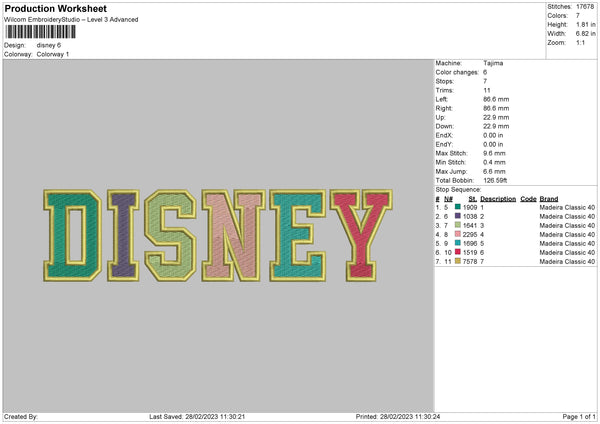600x424 pixels.
Task: Select the gold thread swatch 7578
Action: 458,261
